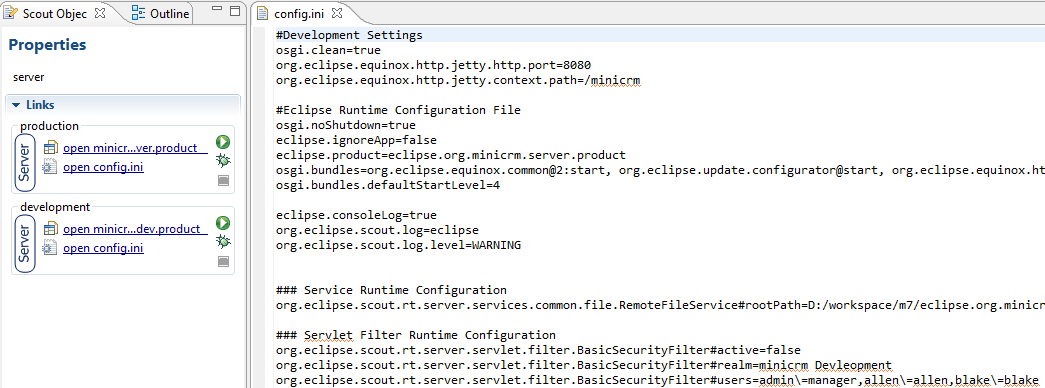Click the production Server badge
This screenshot has height=388, width=1045.
[25, 164]
